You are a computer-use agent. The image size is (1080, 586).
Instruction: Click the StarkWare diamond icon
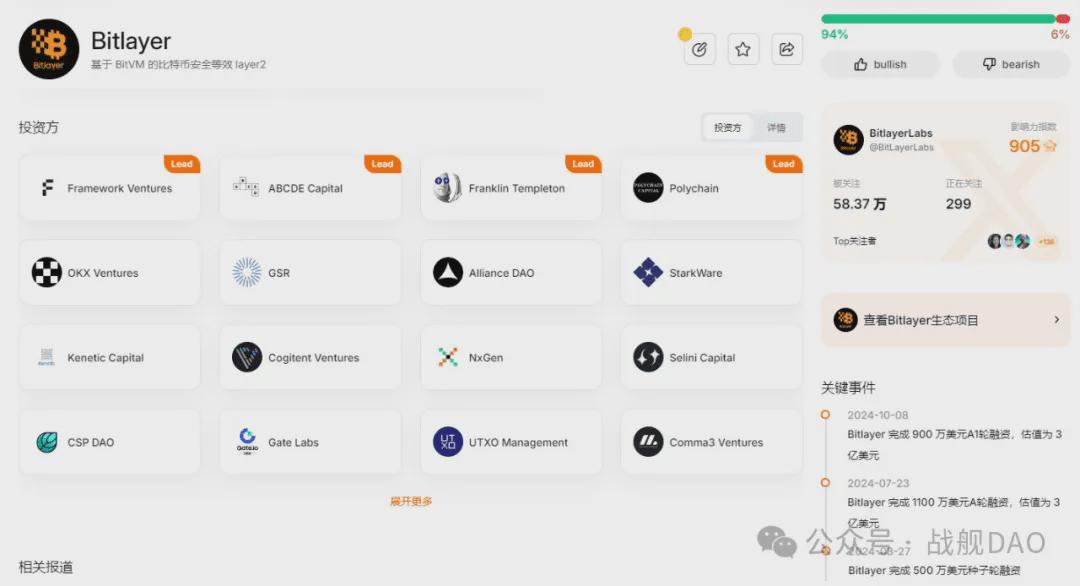point(648,272)
